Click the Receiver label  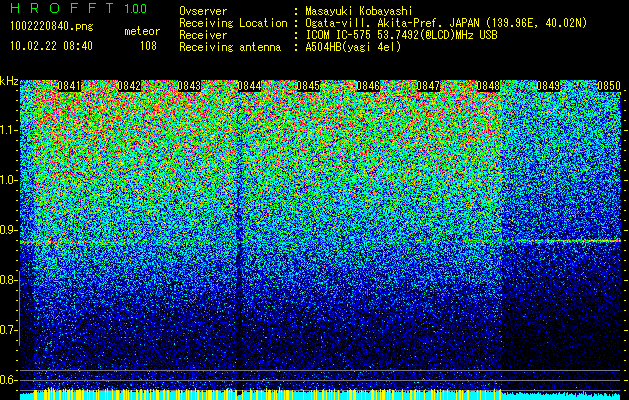[x=203, y=35]
